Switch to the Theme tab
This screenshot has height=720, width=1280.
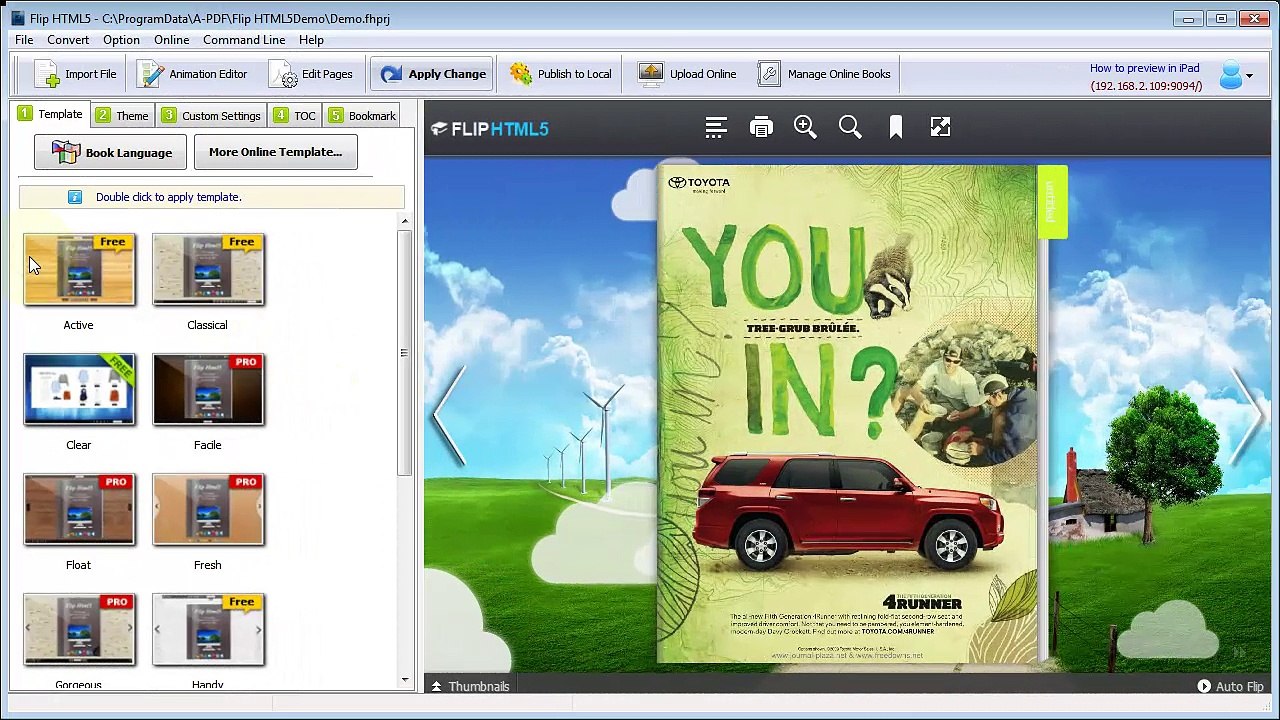click(122, 116)
